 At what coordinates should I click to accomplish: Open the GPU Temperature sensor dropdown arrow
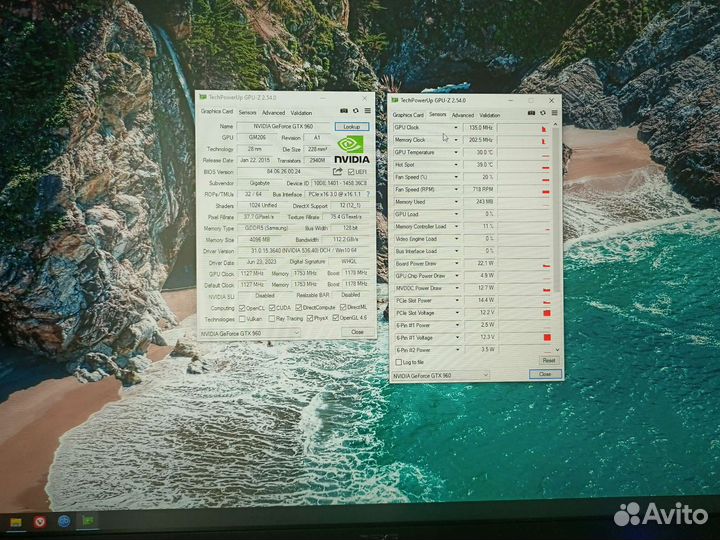click(x=456, y=152)
